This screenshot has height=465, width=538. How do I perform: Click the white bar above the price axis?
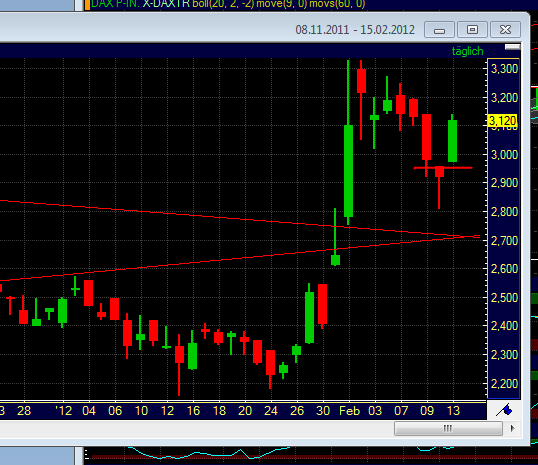(513, 47)
